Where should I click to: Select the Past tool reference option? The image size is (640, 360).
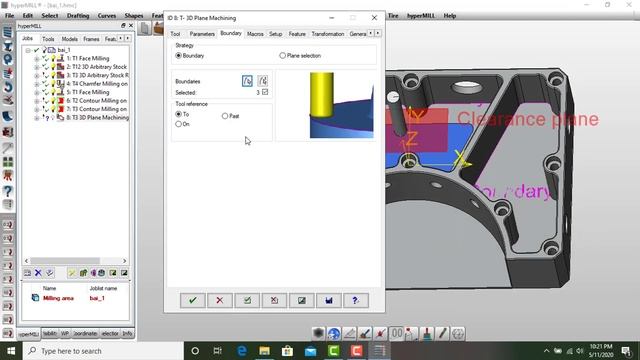[225, 116]
